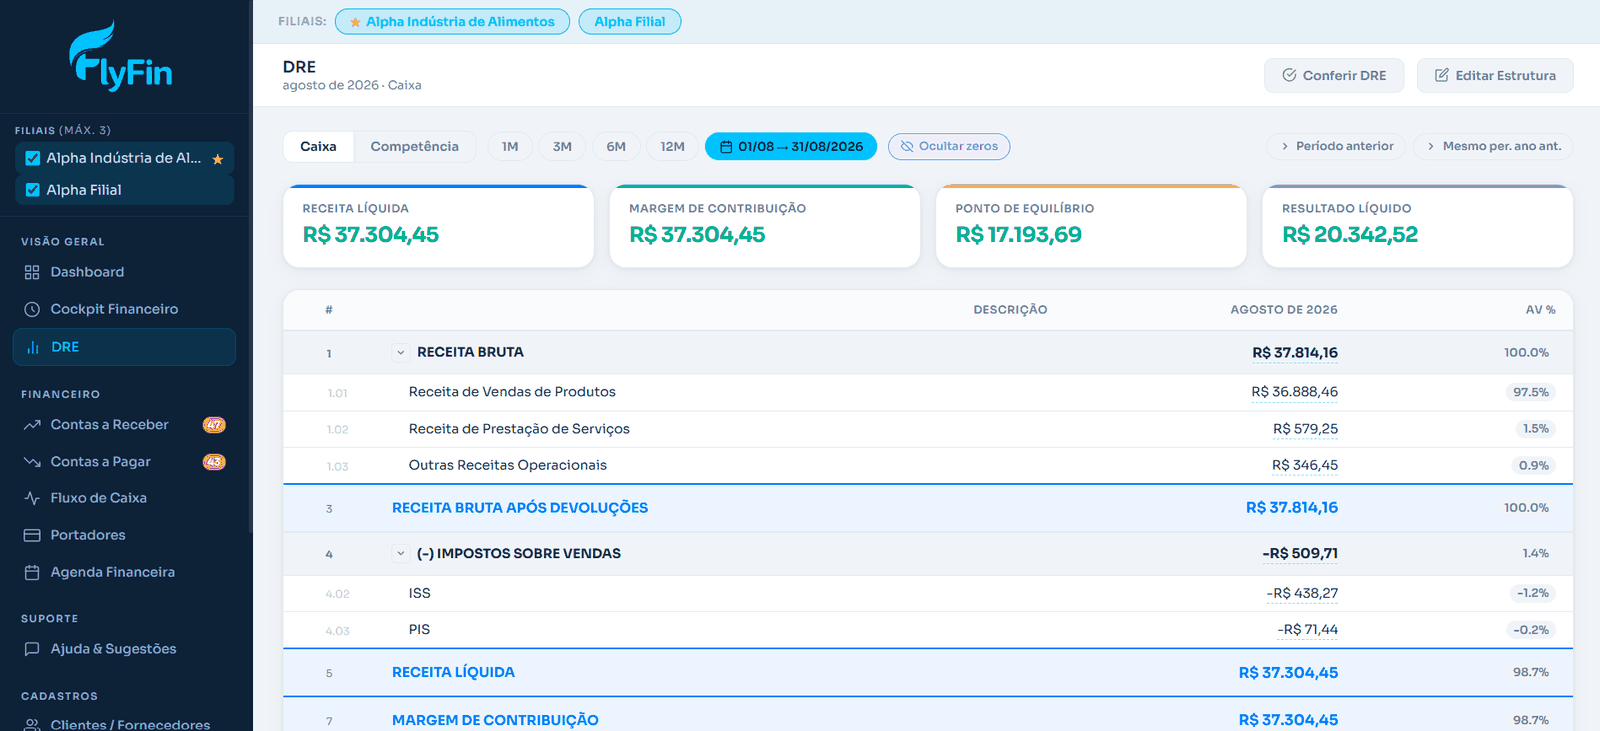Screen dimensions: 1600x731
Task: Open Cockpit Financeiro page
Action: click(124, 309)
